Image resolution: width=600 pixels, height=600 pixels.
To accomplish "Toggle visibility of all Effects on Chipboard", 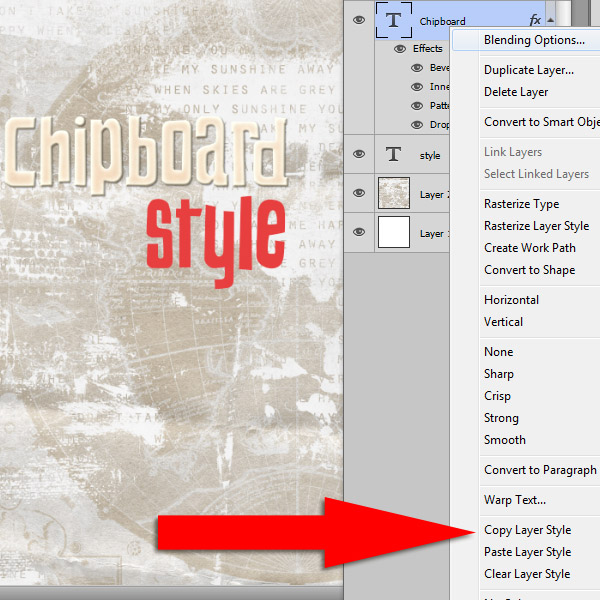I will [400, 48].
